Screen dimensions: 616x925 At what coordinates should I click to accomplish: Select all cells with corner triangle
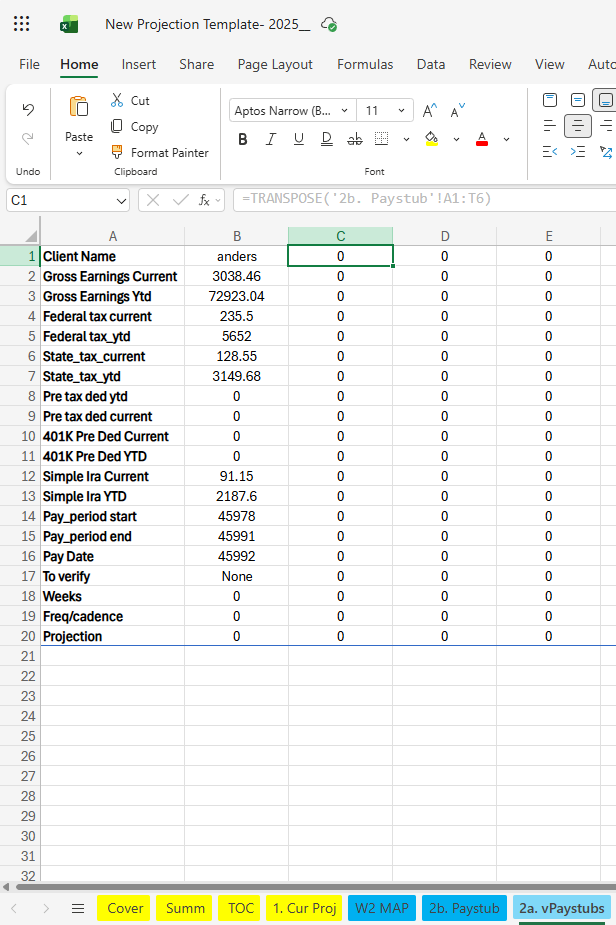(x=32, y=237)
